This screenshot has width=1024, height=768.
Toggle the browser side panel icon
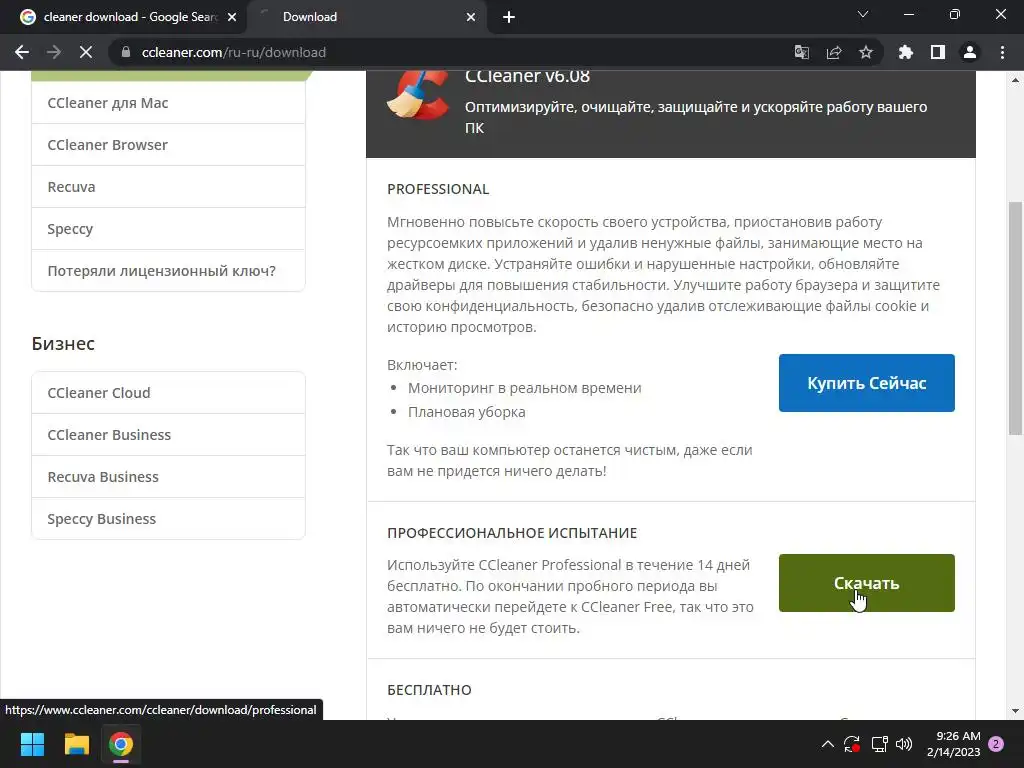pos(938,52)
